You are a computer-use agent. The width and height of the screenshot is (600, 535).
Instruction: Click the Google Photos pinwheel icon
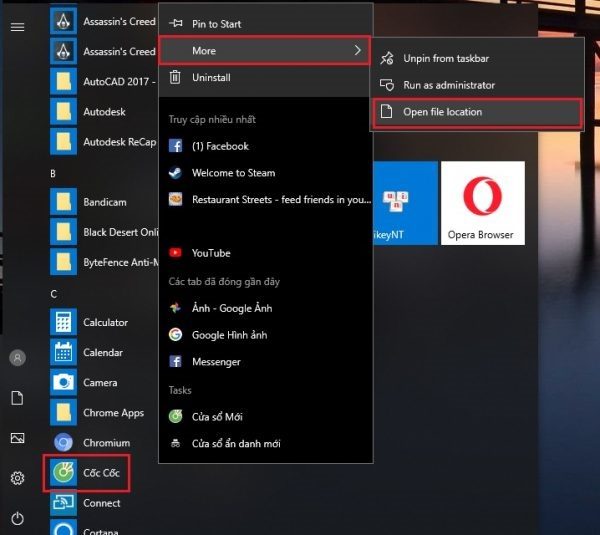[176, 308]
